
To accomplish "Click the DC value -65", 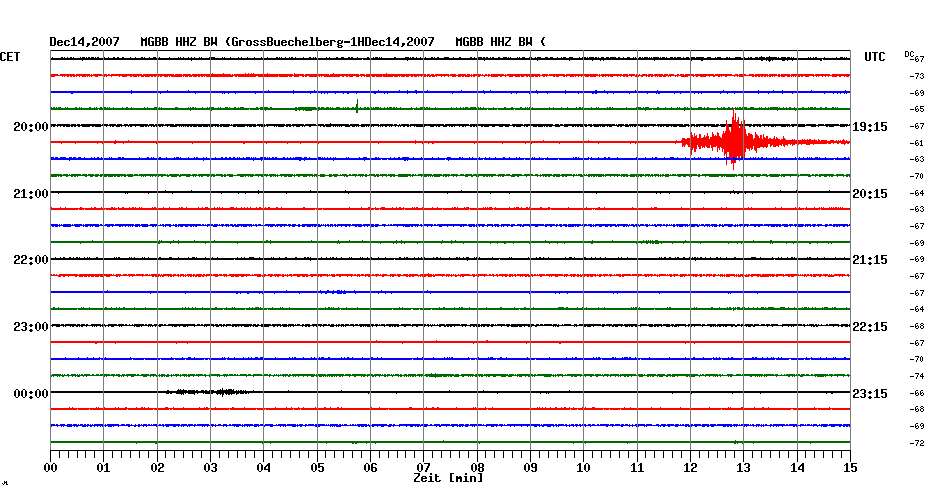I will click(x=917, y=110).
